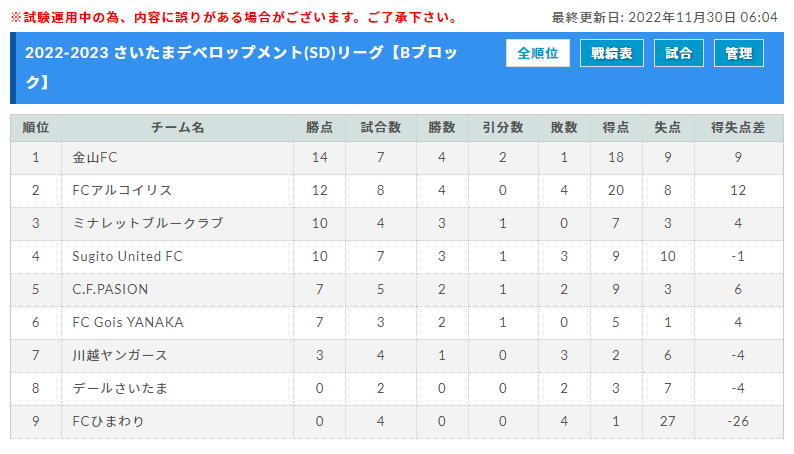Select the デールさいたま team name
This screenshot has height=454, width=794.
point(120,388)
